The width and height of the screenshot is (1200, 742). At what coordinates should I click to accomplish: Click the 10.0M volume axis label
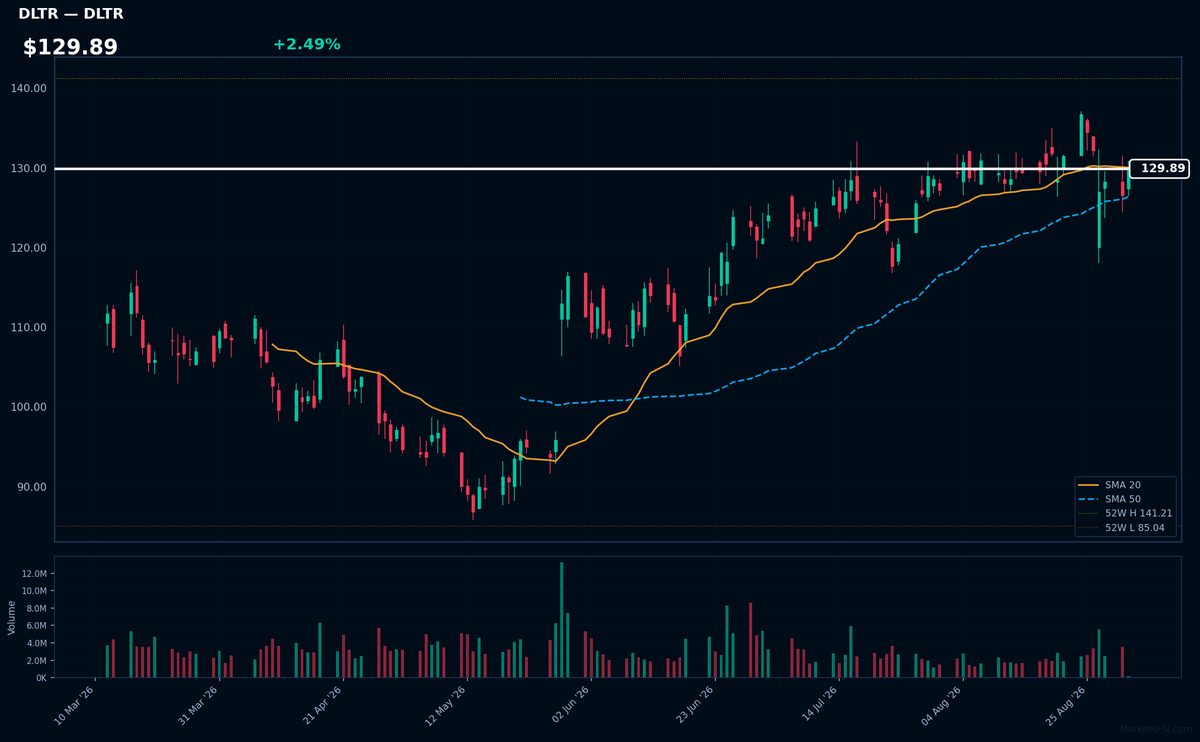[x=34, y=591]
